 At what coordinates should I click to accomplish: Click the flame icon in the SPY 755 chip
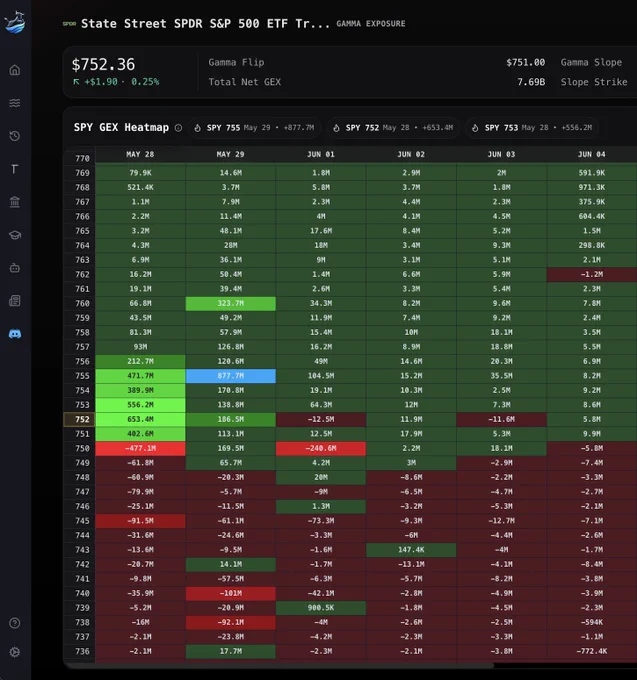(197, 128)
